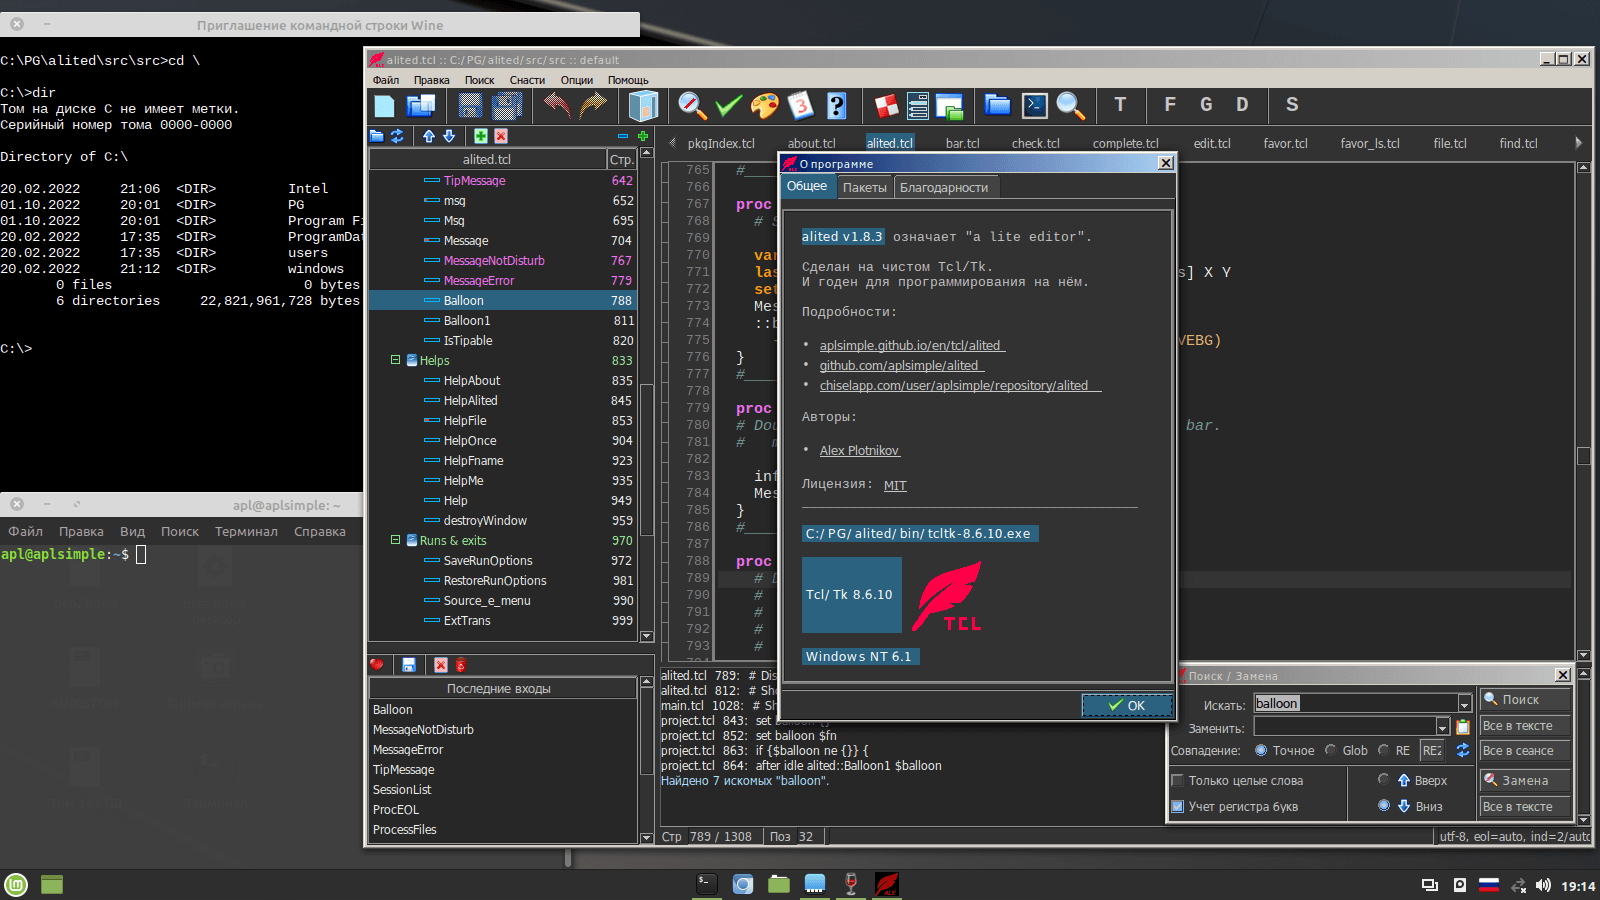Click the red X delete icon above tree
1600x900 pixels.
(501, 136)
